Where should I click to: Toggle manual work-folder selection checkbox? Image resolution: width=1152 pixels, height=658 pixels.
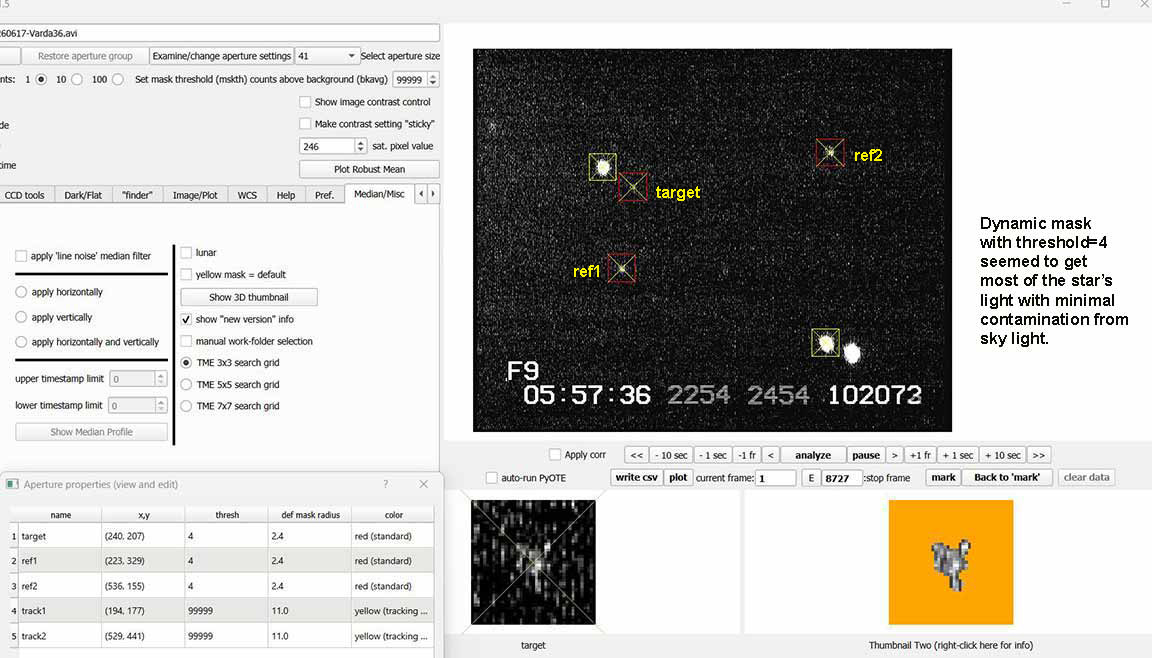coord(187,341)
